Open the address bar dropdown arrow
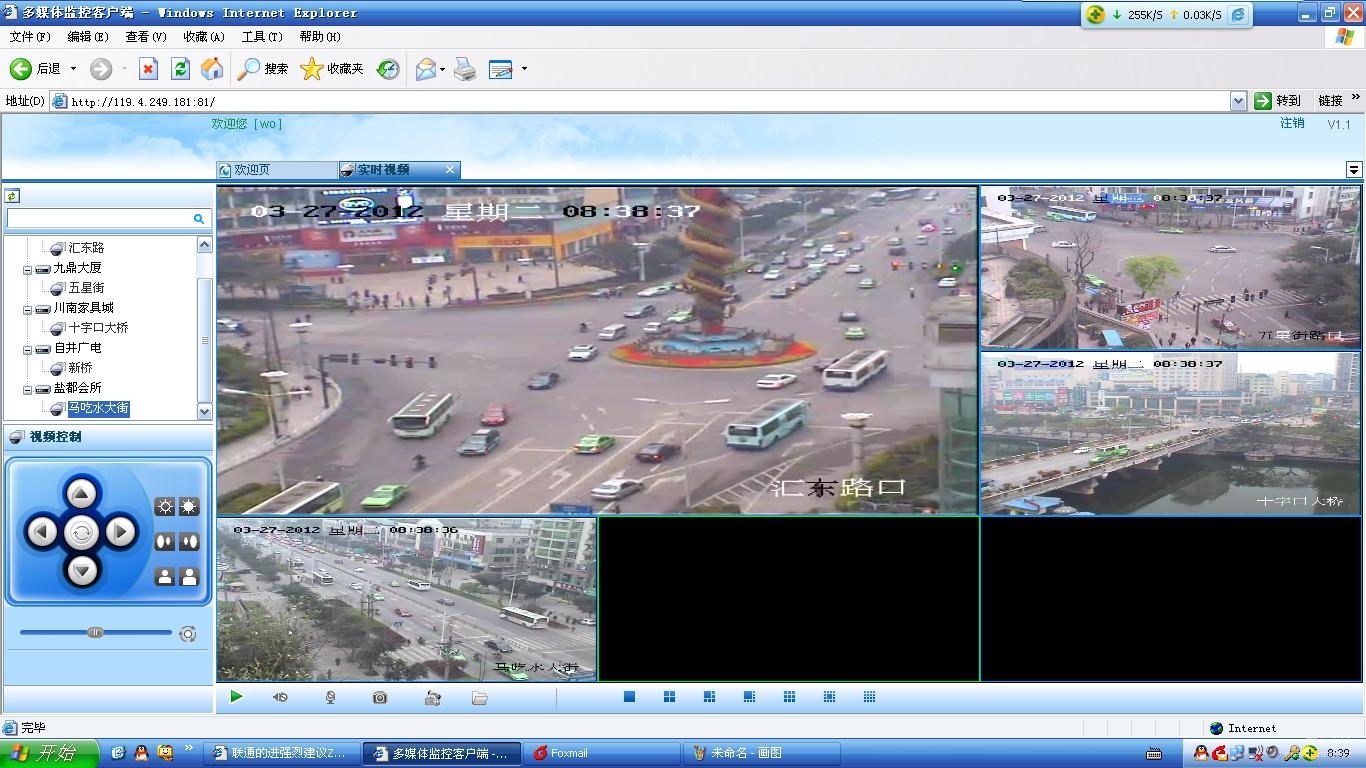1366x768 pixels. (x=1238, y=101)
